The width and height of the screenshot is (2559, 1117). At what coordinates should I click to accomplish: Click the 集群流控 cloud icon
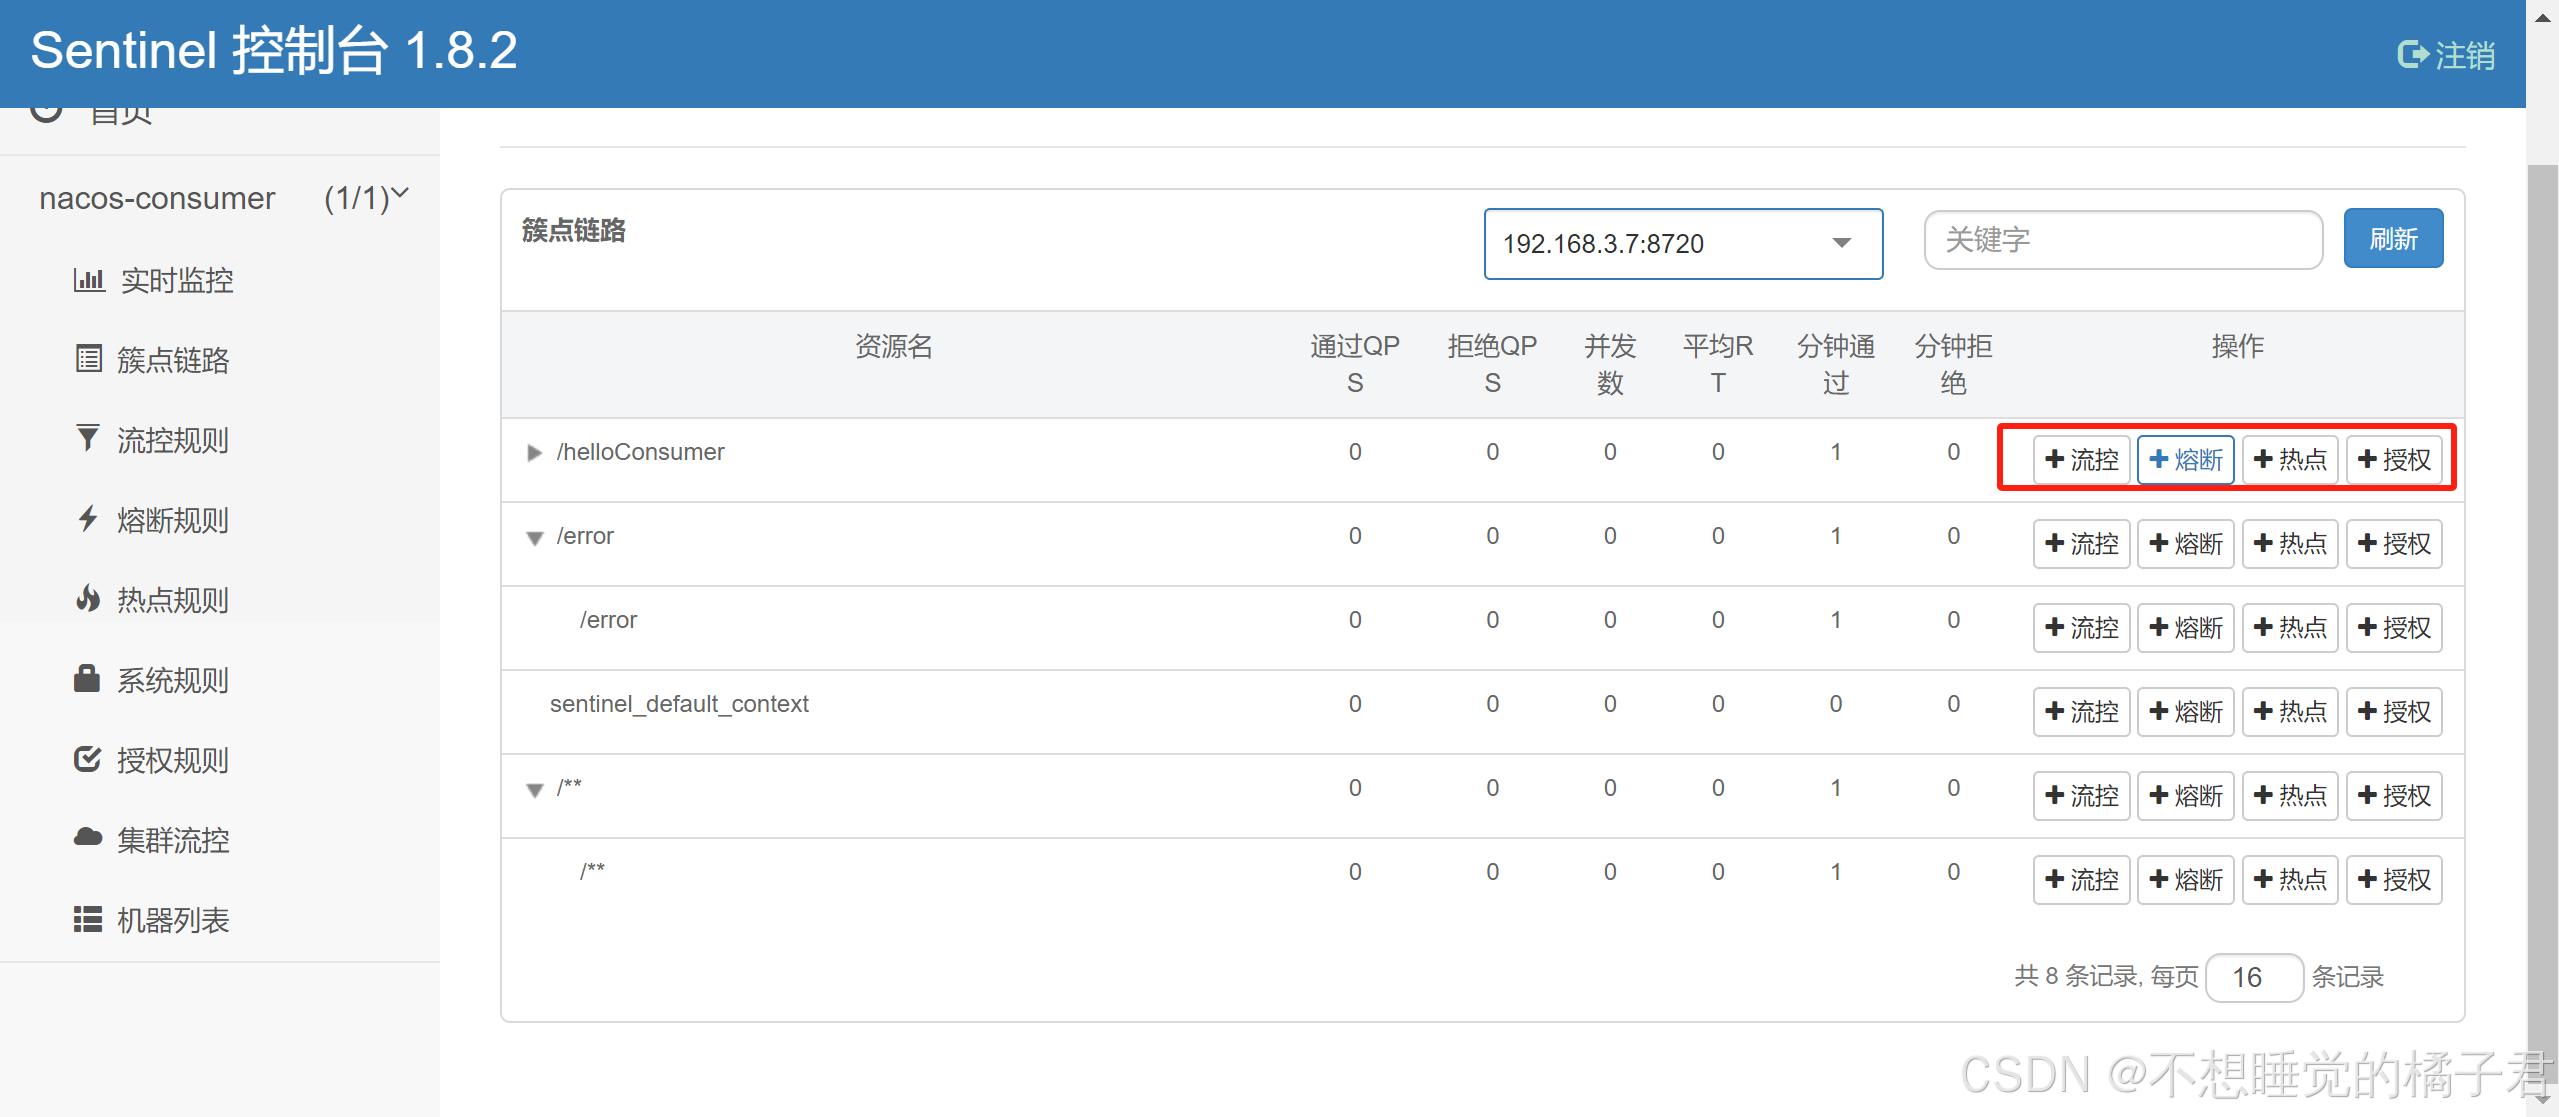point(88,837)
